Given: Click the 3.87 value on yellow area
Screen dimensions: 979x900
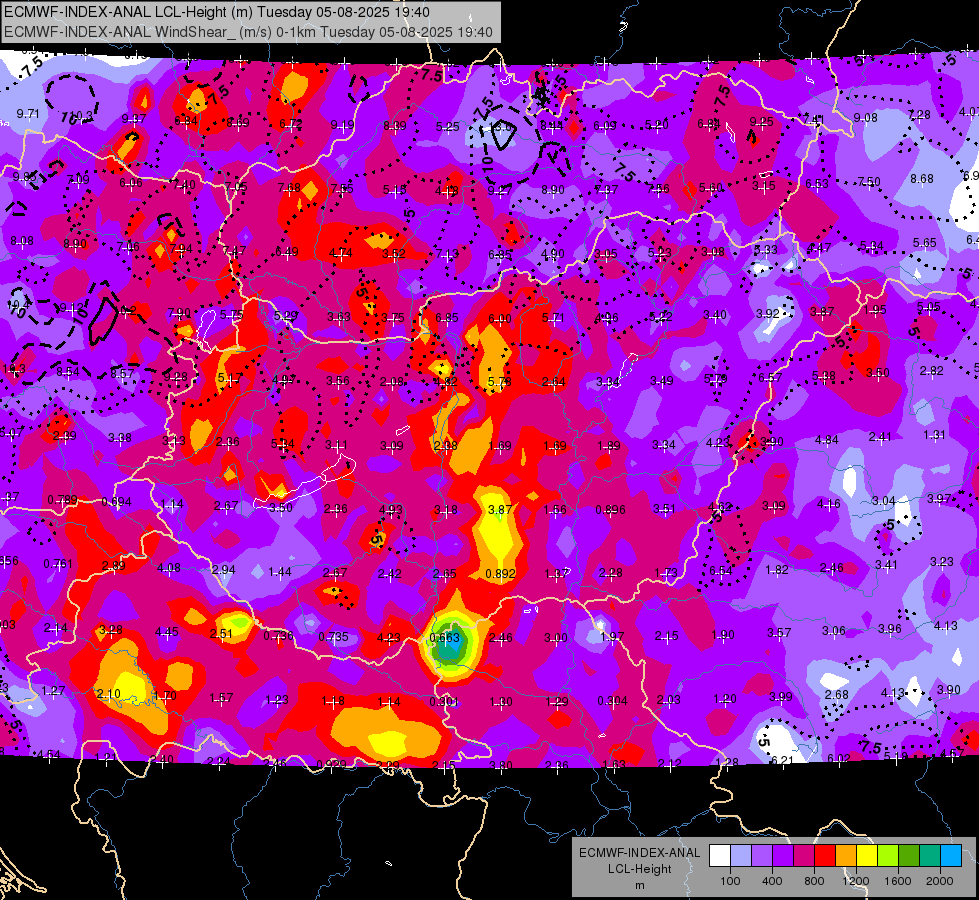Looking at the screenshot, I should pos(500,510).
